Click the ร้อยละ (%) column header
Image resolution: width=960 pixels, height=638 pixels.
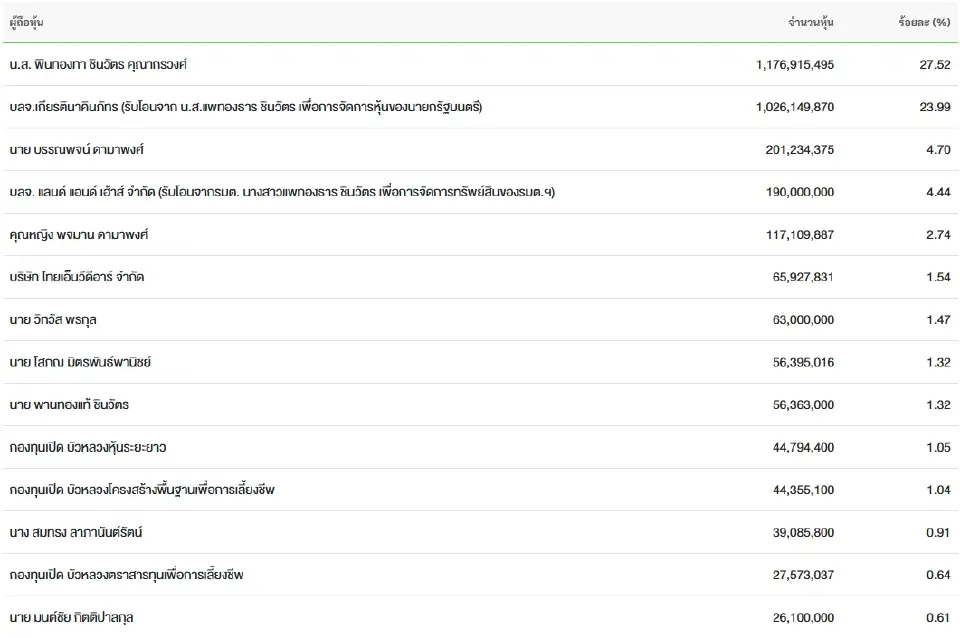coord(923,22)
